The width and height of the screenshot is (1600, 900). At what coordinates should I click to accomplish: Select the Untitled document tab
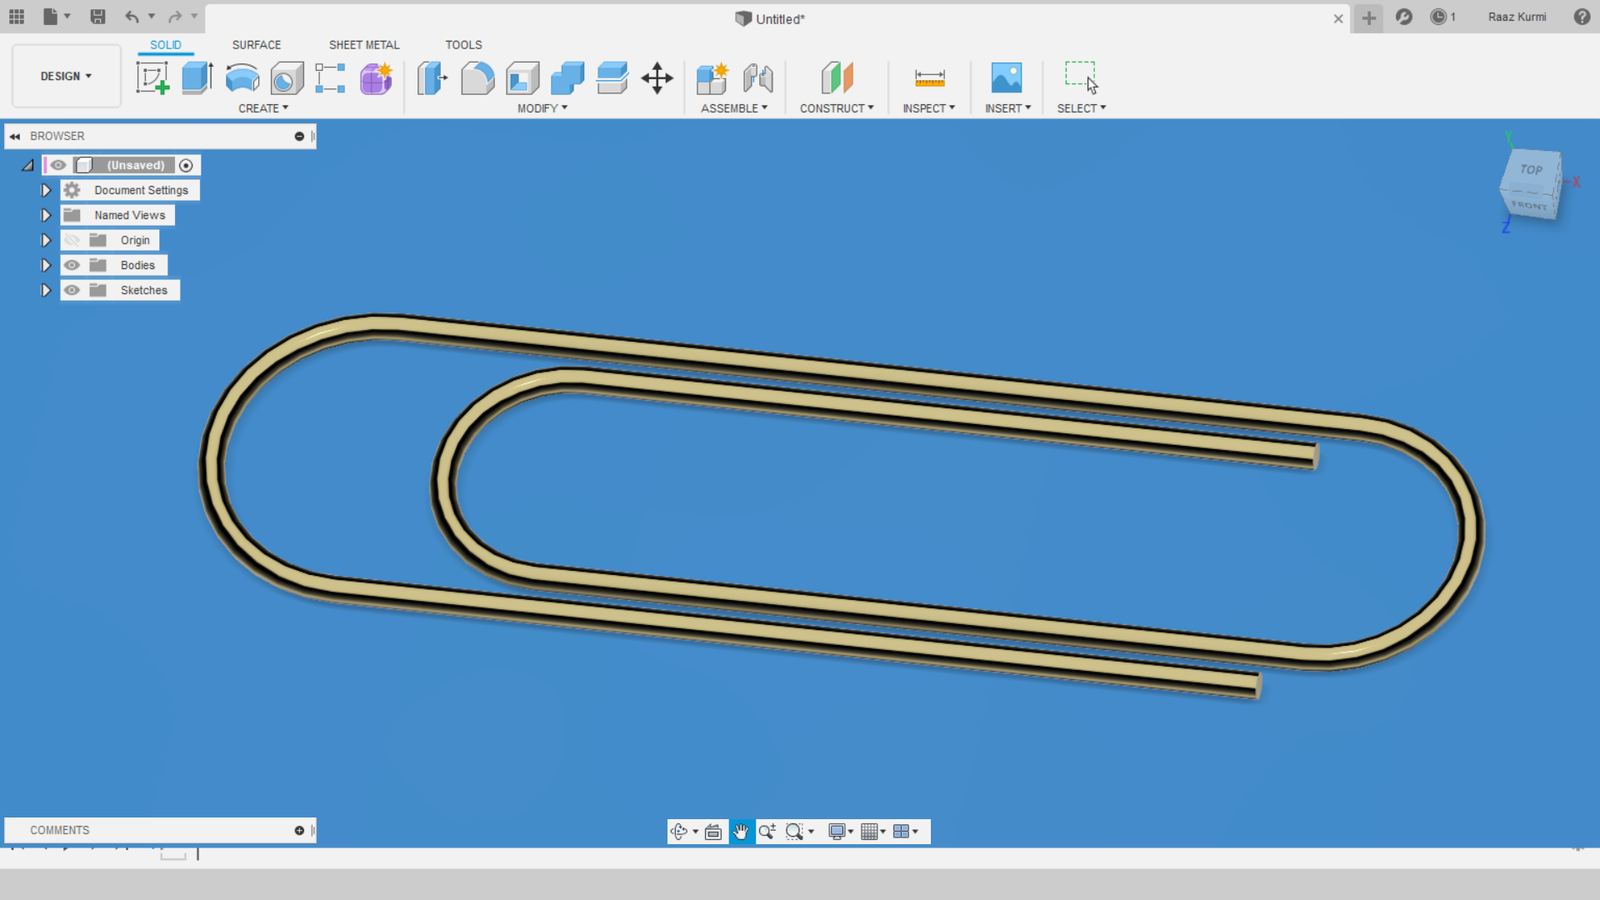click(770, 19)
